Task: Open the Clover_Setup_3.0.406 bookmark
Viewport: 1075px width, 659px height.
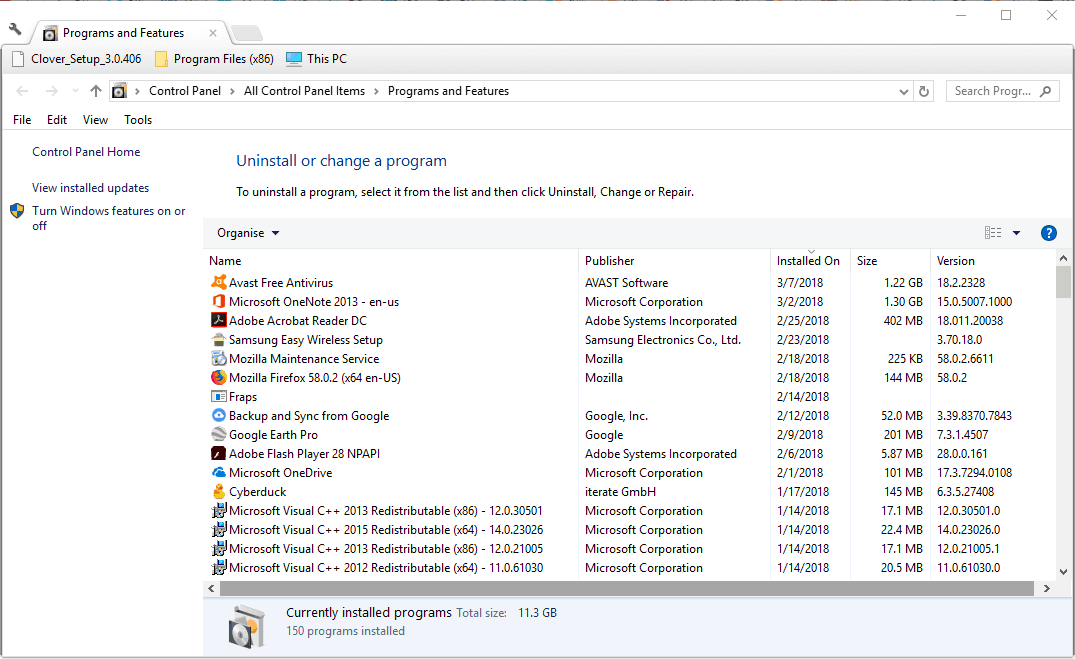Action: pos(77,59)
